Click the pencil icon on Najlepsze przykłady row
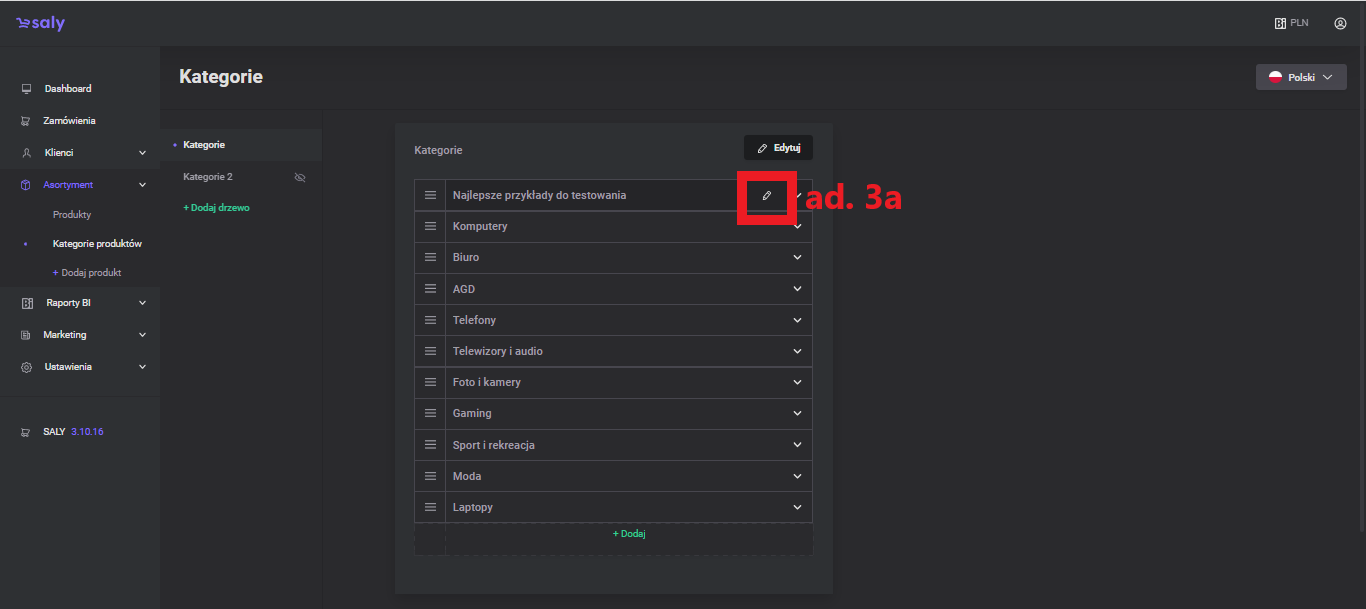Screen dimensions: 1366x609 (766, 196)
